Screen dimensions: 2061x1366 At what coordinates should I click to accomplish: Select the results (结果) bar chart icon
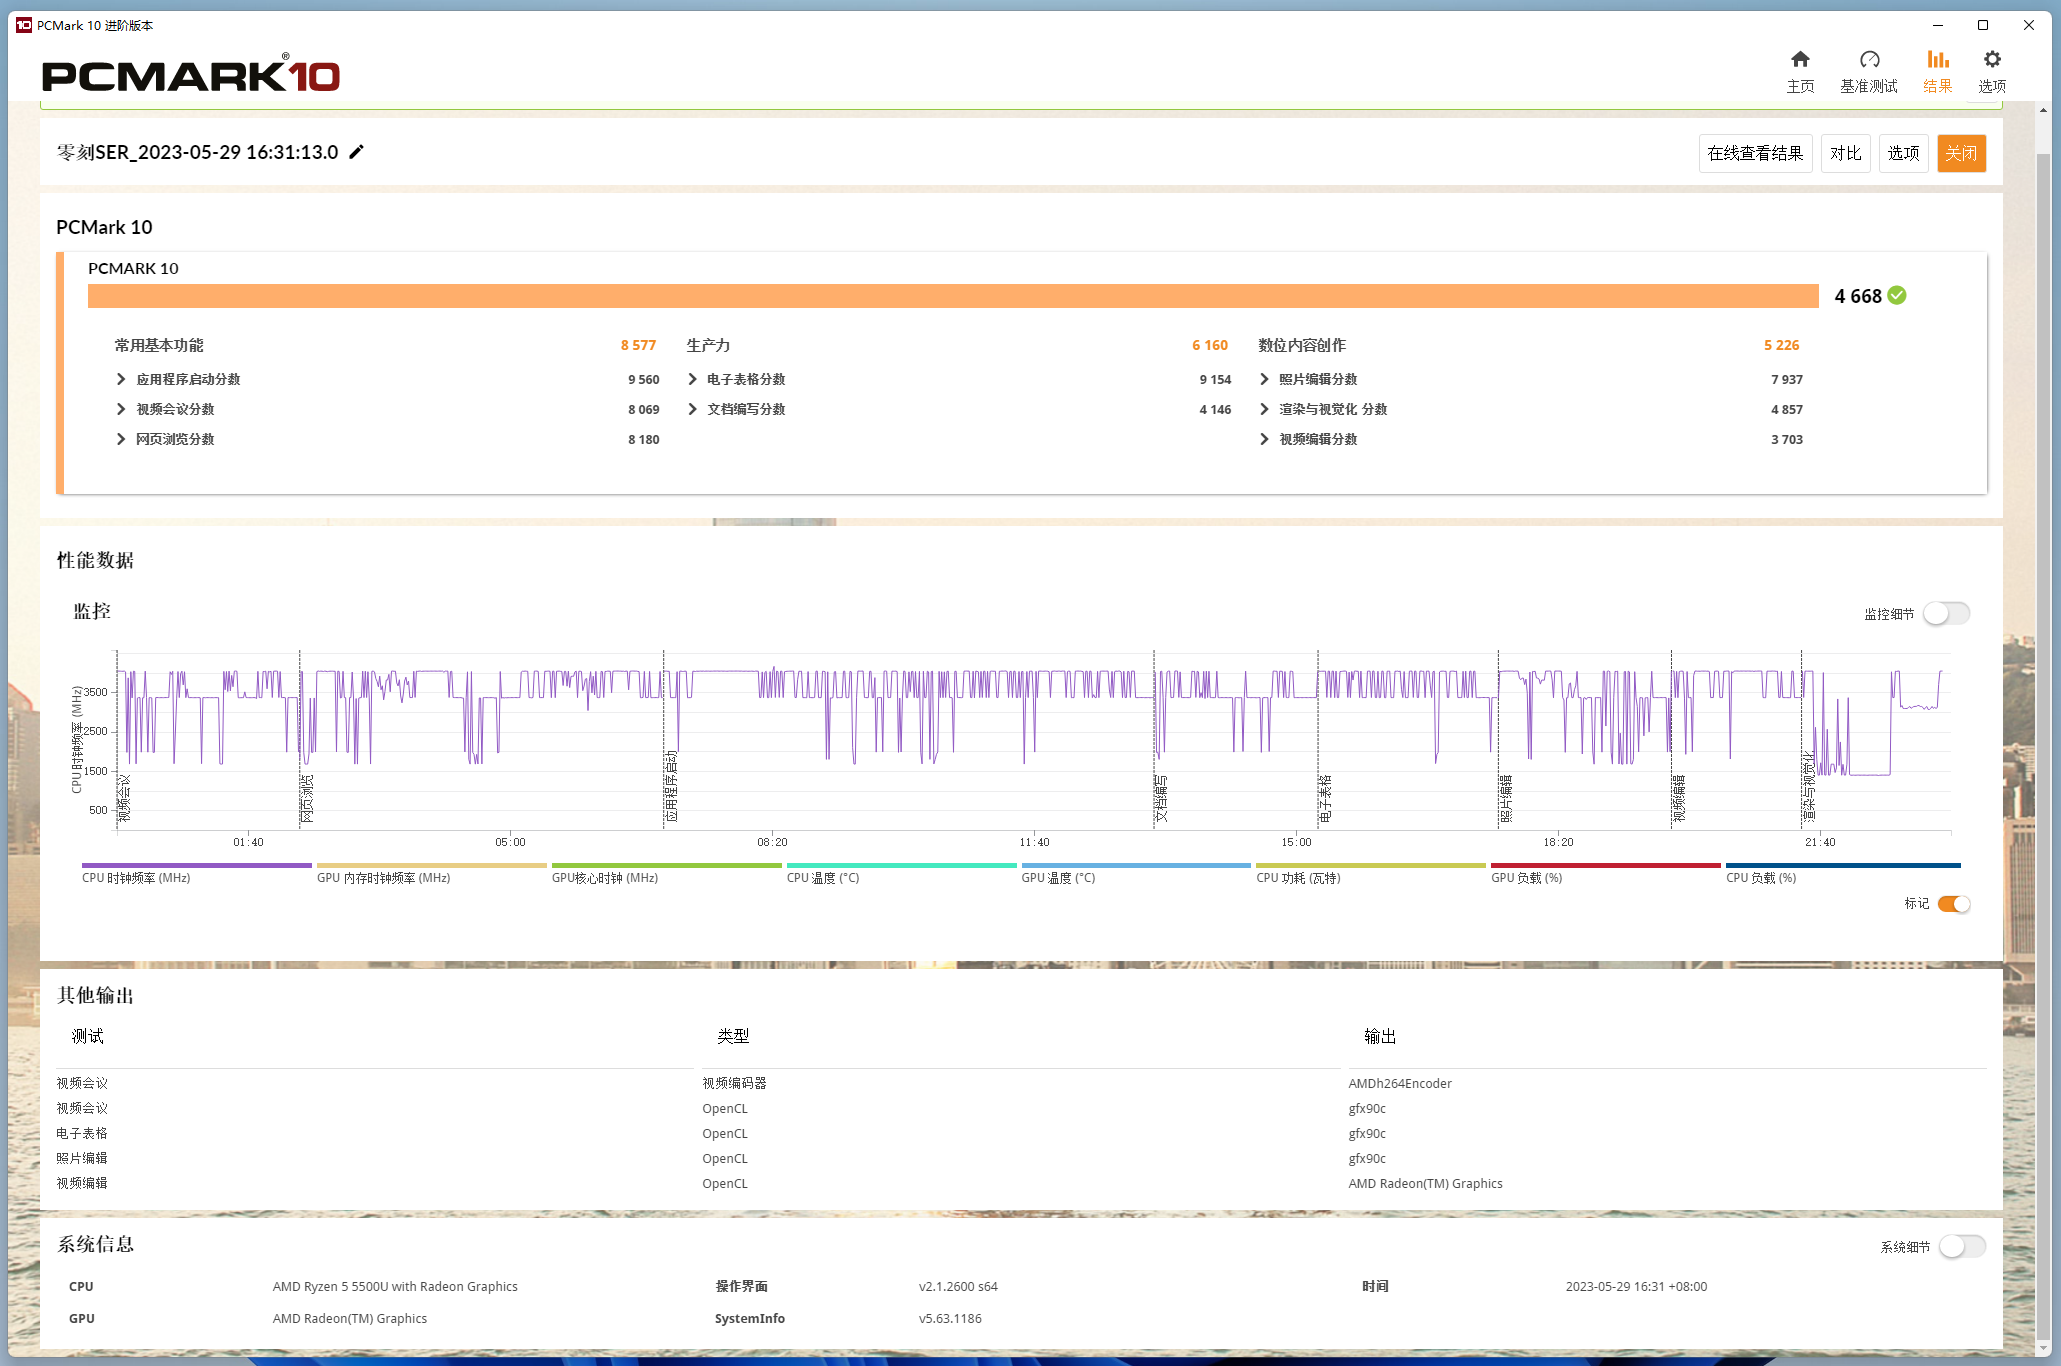pos(1937,60)
